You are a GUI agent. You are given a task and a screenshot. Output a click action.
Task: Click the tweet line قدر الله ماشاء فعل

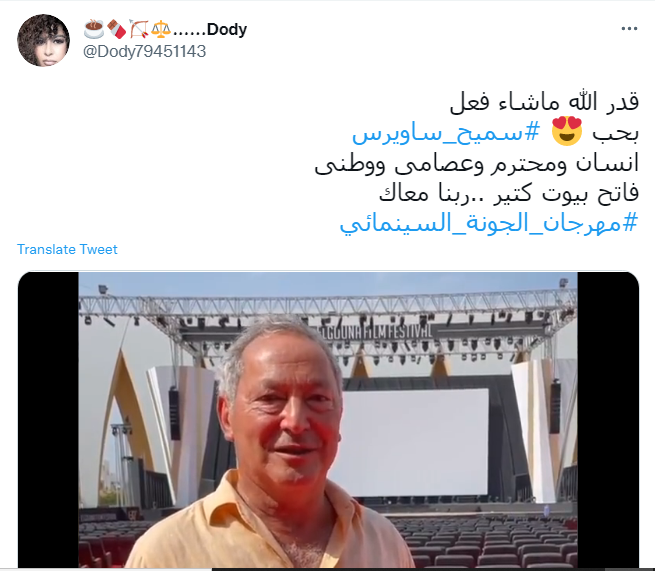click(544, 103)
